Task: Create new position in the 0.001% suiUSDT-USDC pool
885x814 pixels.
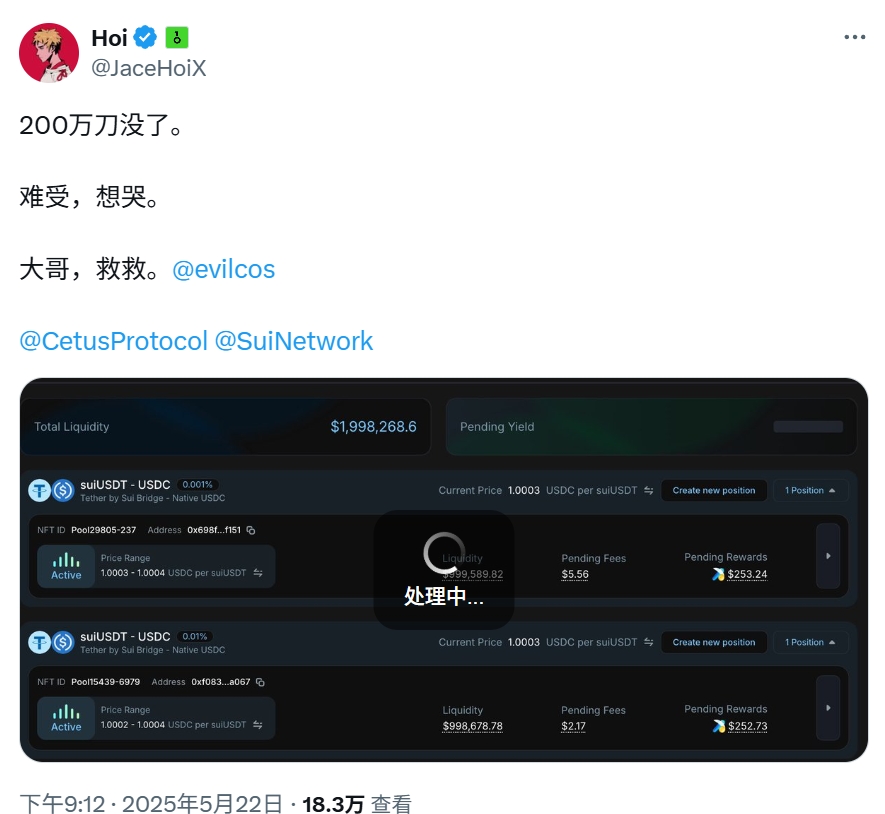Action: click(x=714, y=491)
